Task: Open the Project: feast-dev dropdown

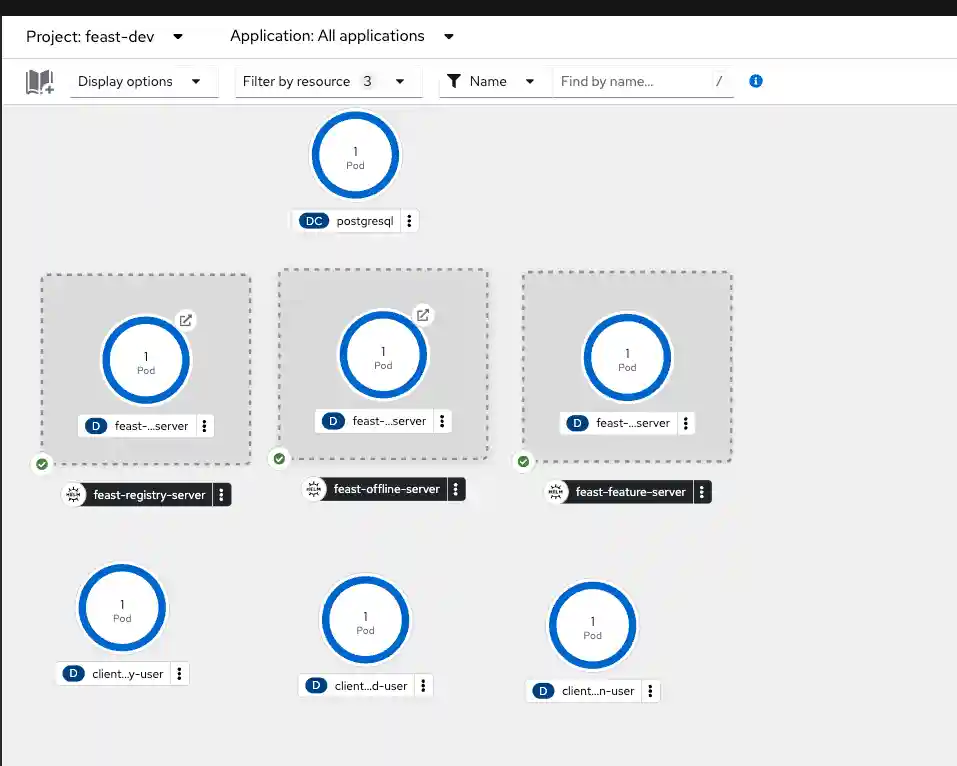Action: pos(104,37)
